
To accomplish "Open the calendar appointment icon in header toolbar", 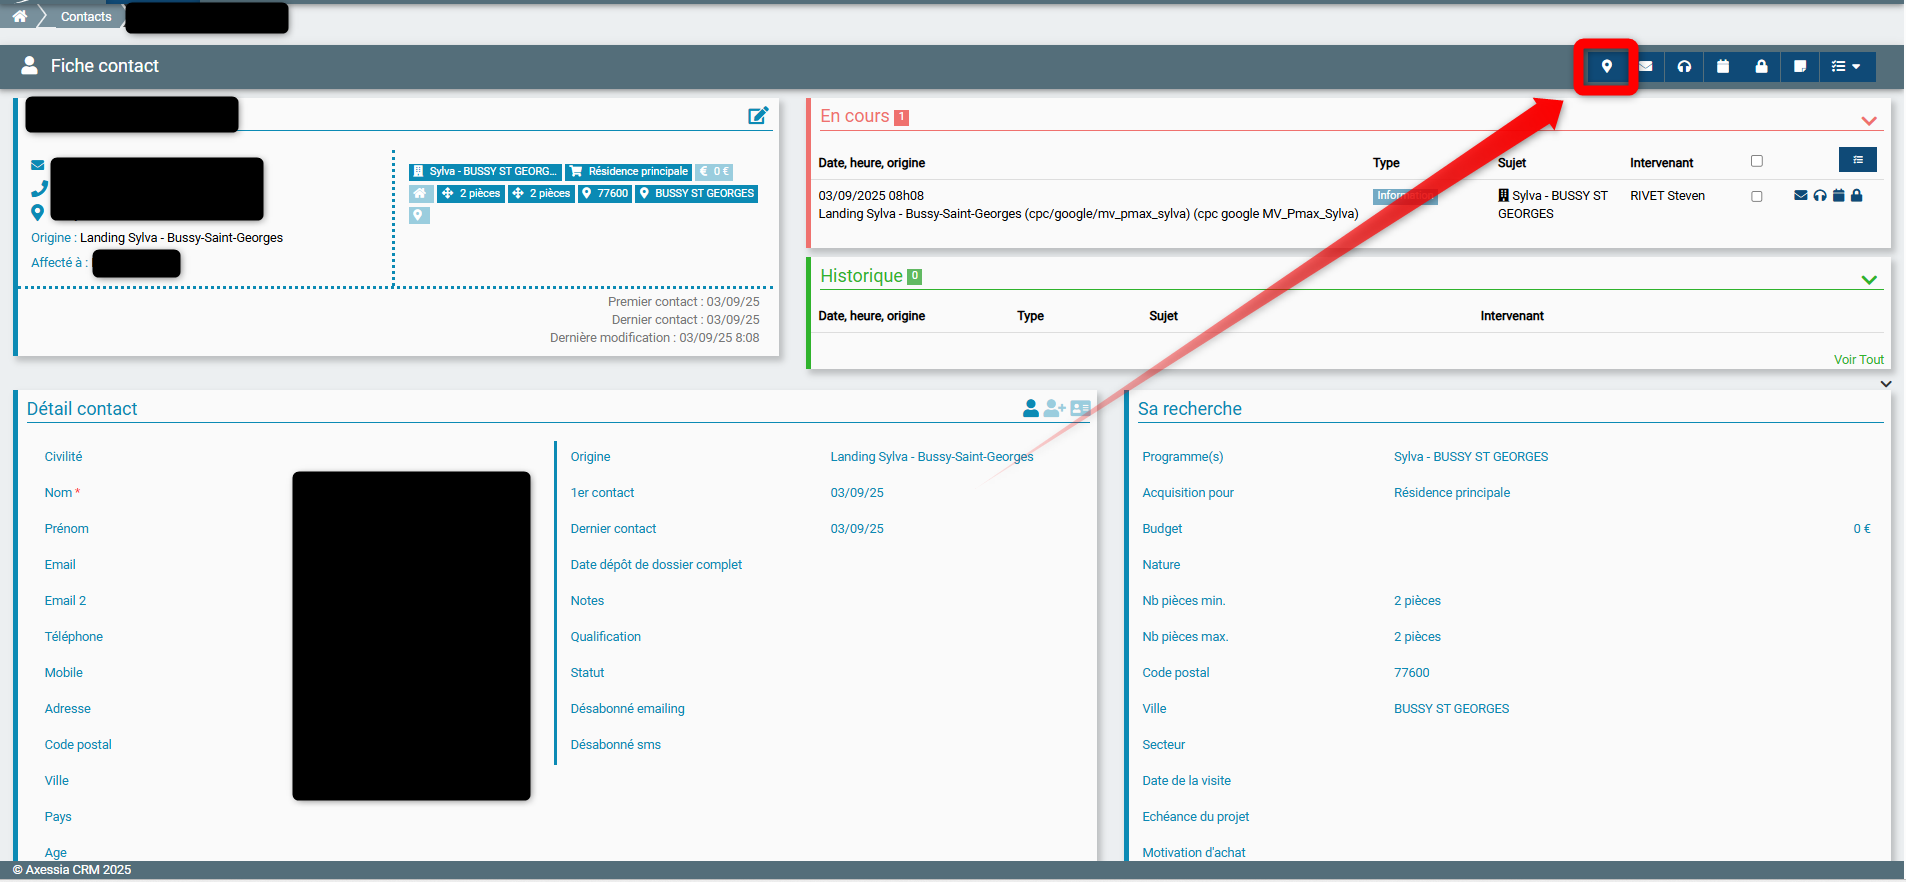I will [x=1723, y=67].
